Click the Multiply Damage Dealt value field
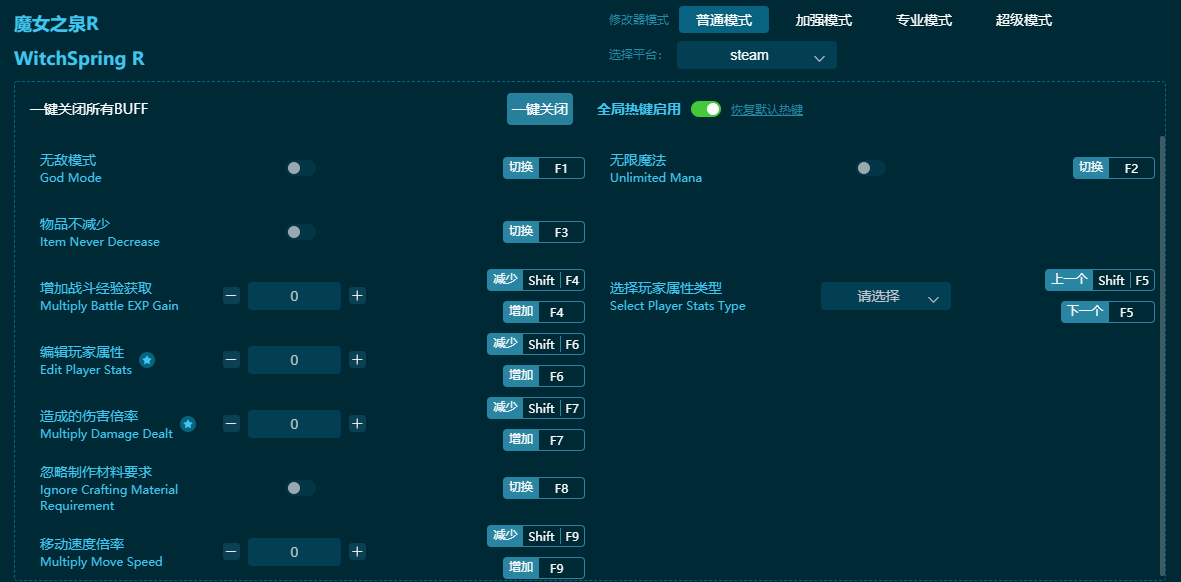The height and width of the screenshot is (582, 1181). tap(294, 424)
